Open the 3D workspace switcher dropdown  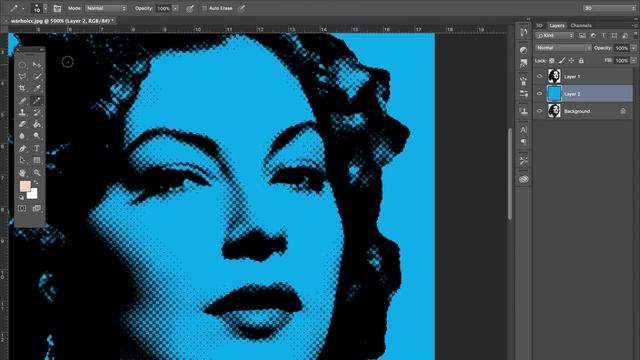609,8
